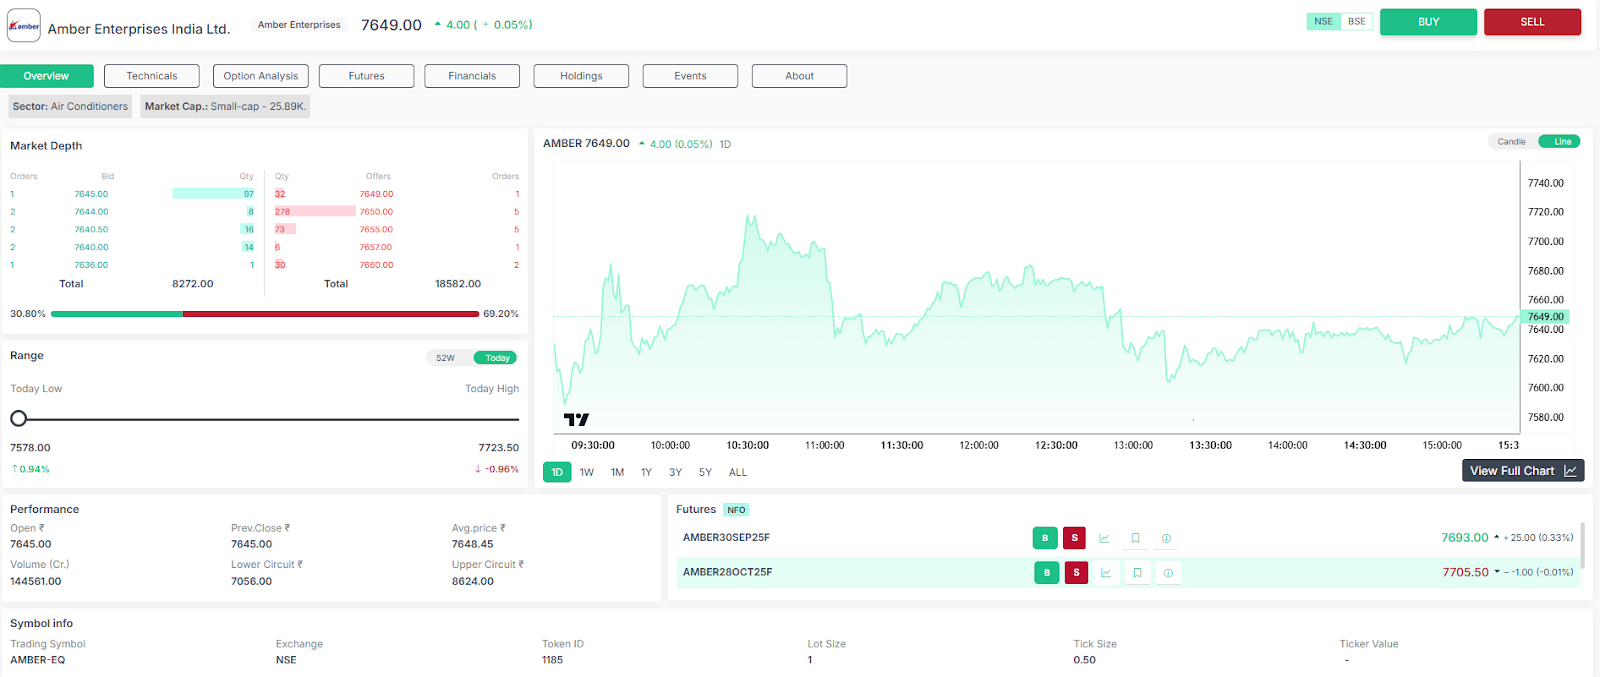Switch exchange to BSE

[x=1356, y=22]
